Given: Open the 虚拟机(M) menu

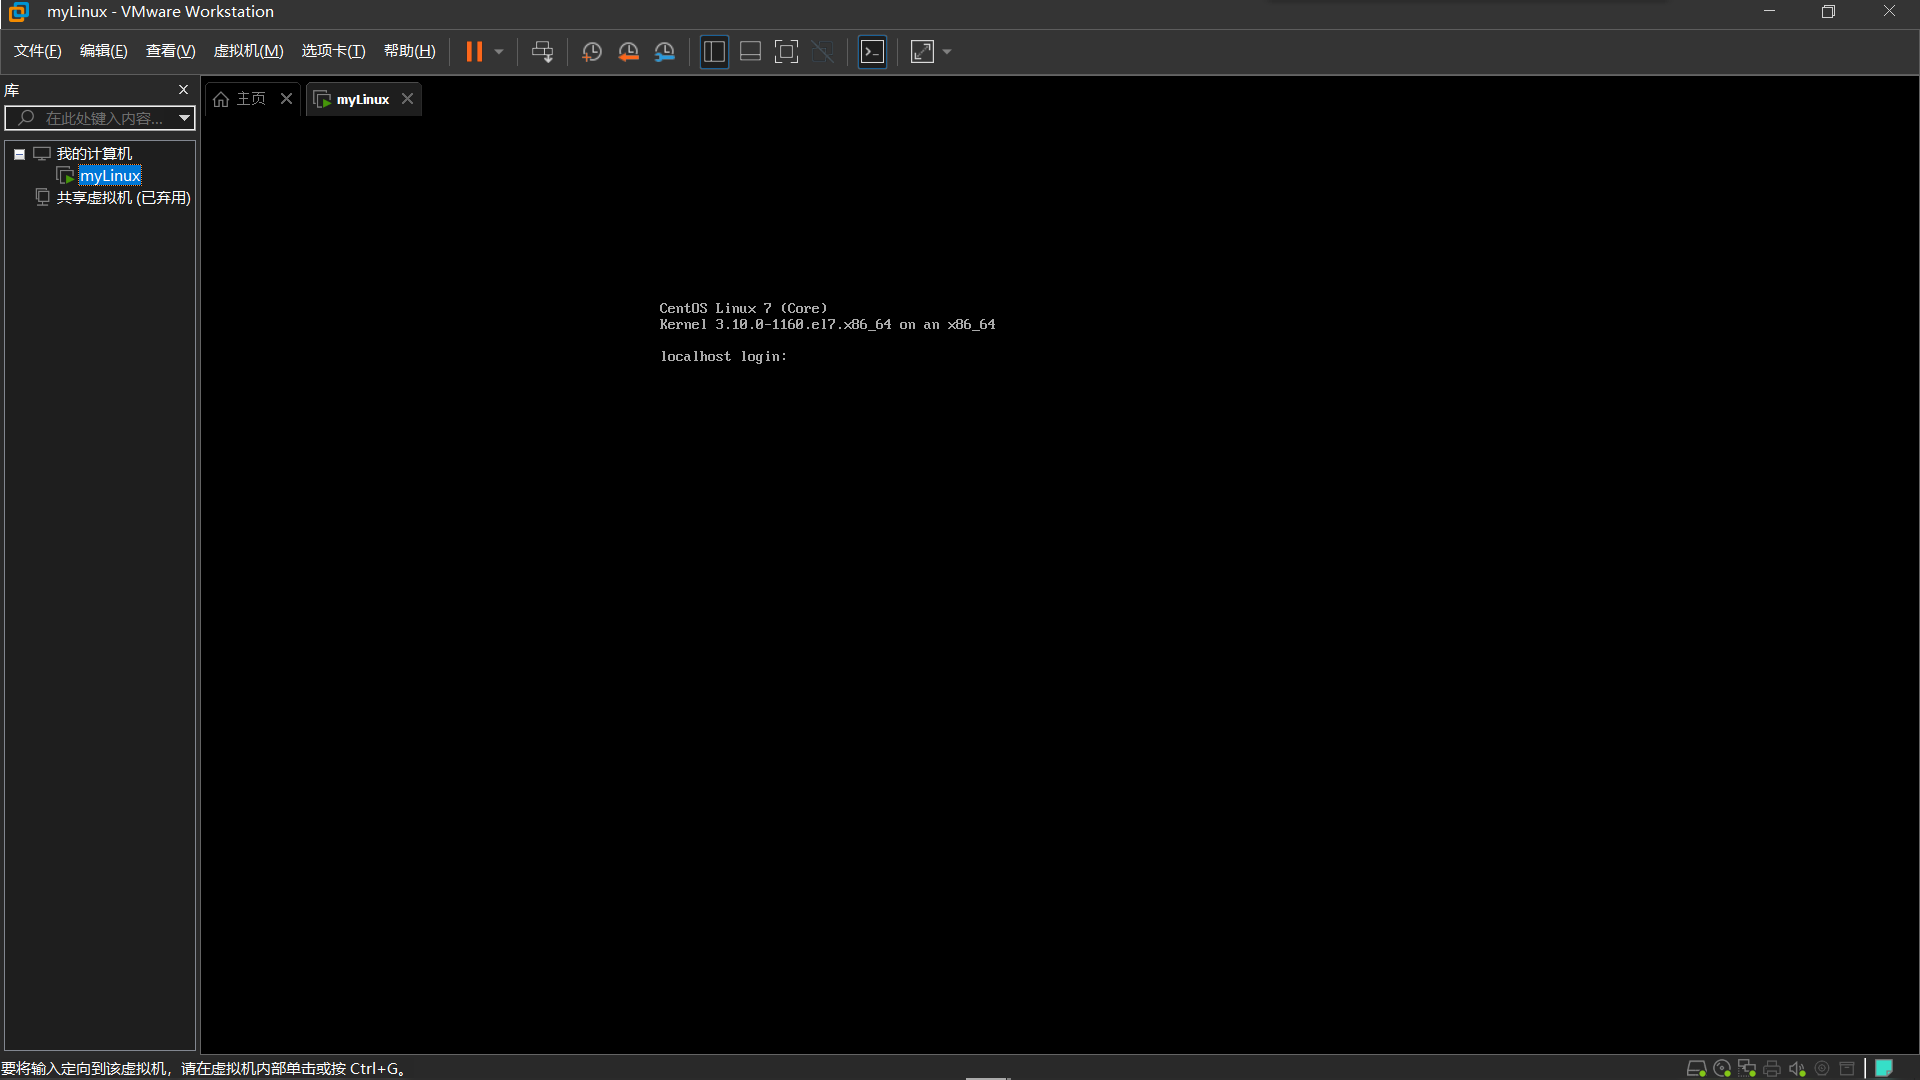Looking at the screenshot, I should pos(248,51).
